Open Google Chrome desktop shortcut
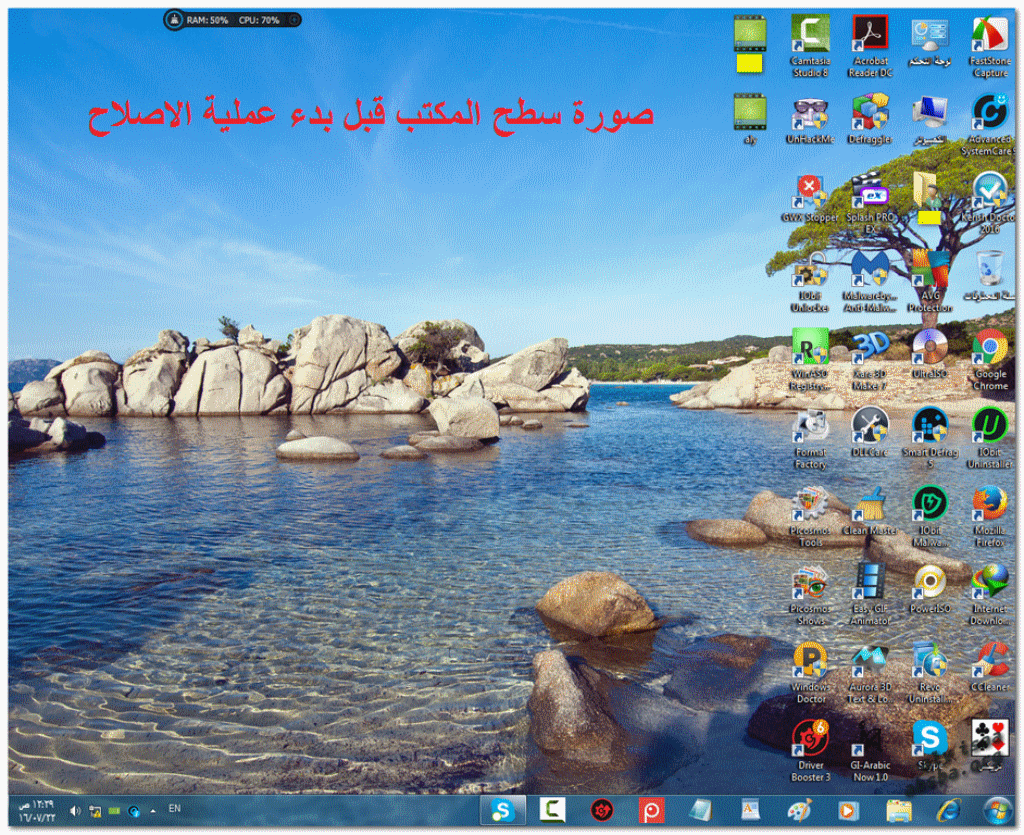This screenshot has width=1024, height=835. [x=990, y=347]
